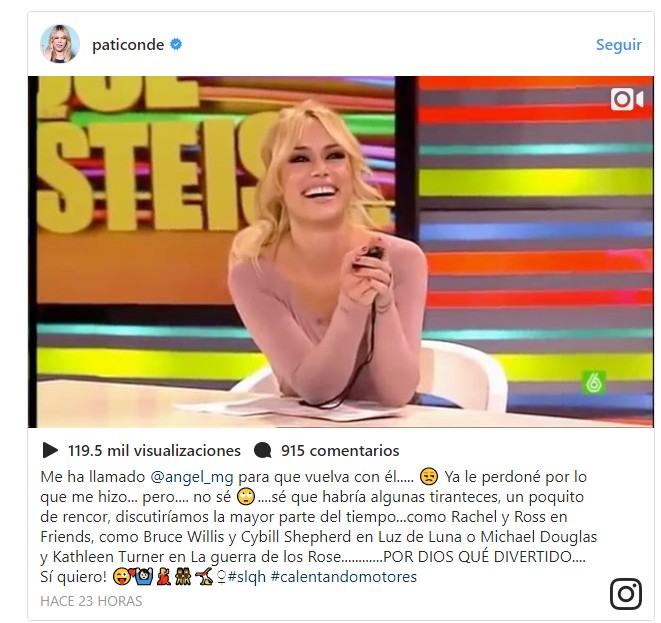The width and height of the screenshot is (661, 623).
Task: Click the caption text starting with Me ha llamado
Action: point(319,526)
